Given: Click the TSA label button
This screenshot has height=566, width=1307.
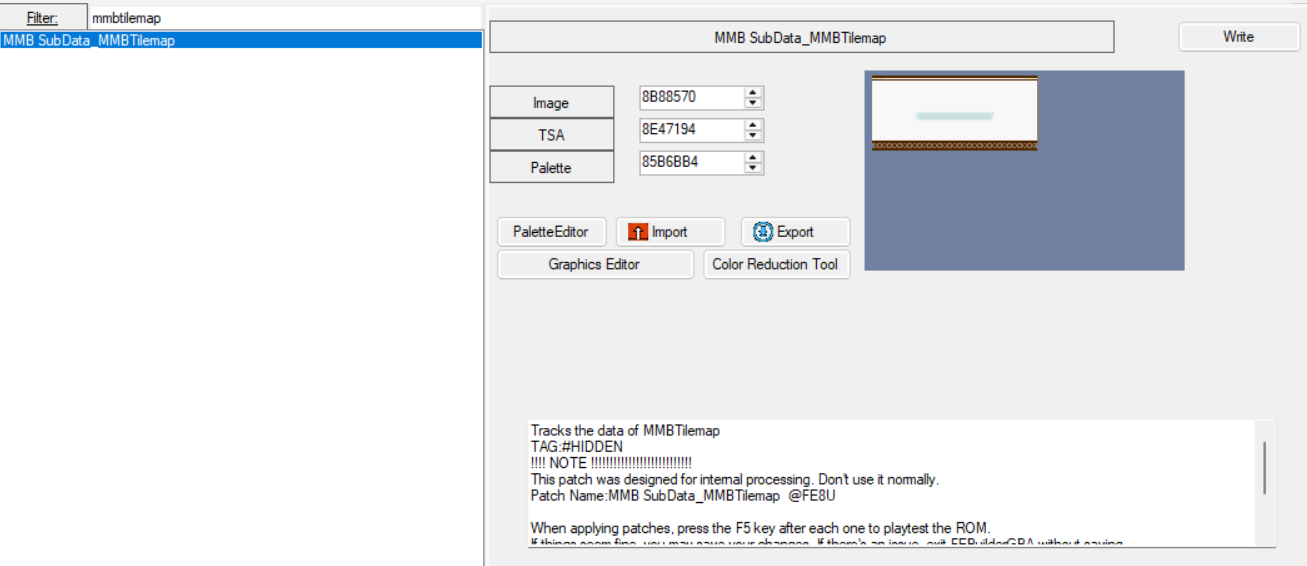Looking at the screenshot, I should point(551,135).
